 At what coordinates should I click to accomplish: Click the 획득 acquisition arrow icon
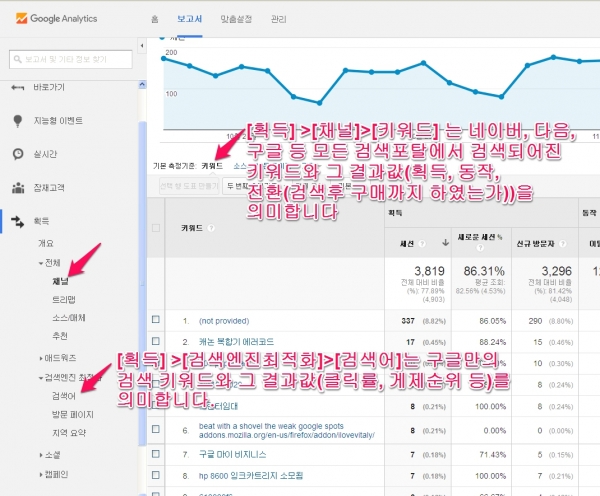coord(17,221)
